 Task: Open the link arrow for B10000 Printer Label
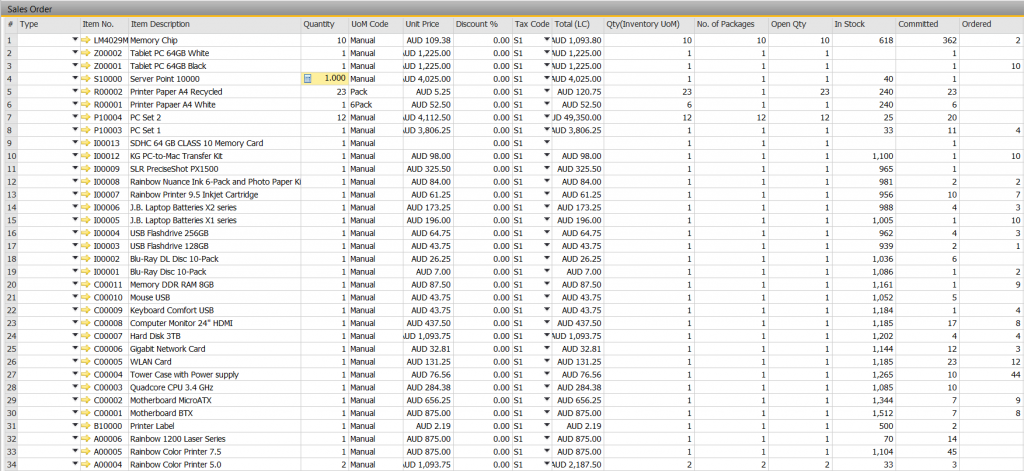[x=86, y=425]
